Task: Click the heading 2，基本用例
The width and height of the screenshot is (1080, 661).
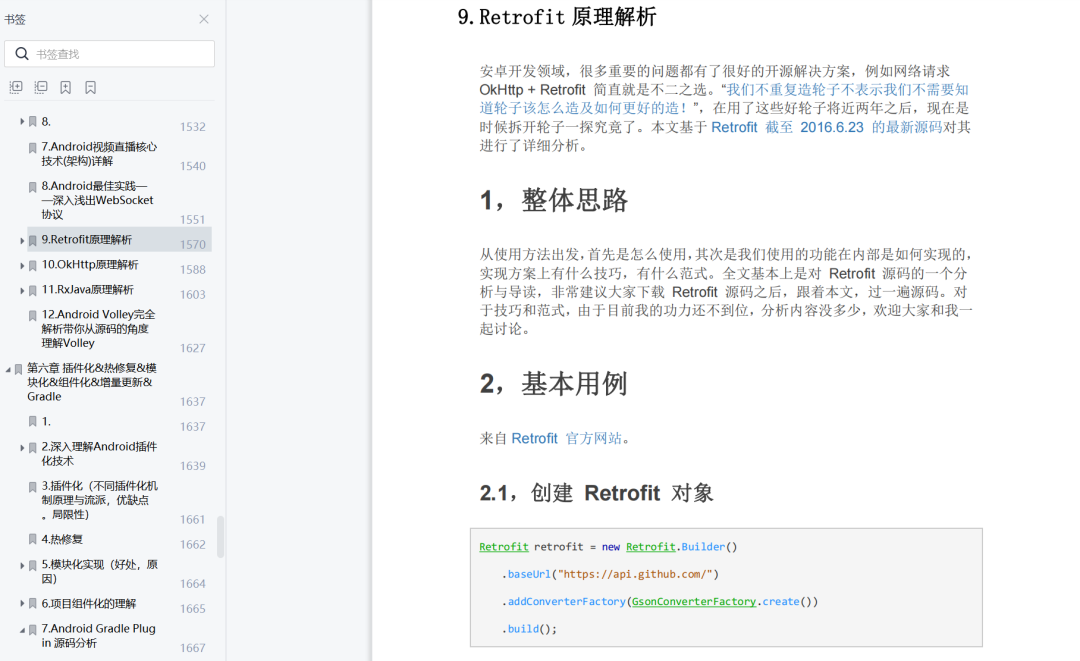Action: pos(554,384)
